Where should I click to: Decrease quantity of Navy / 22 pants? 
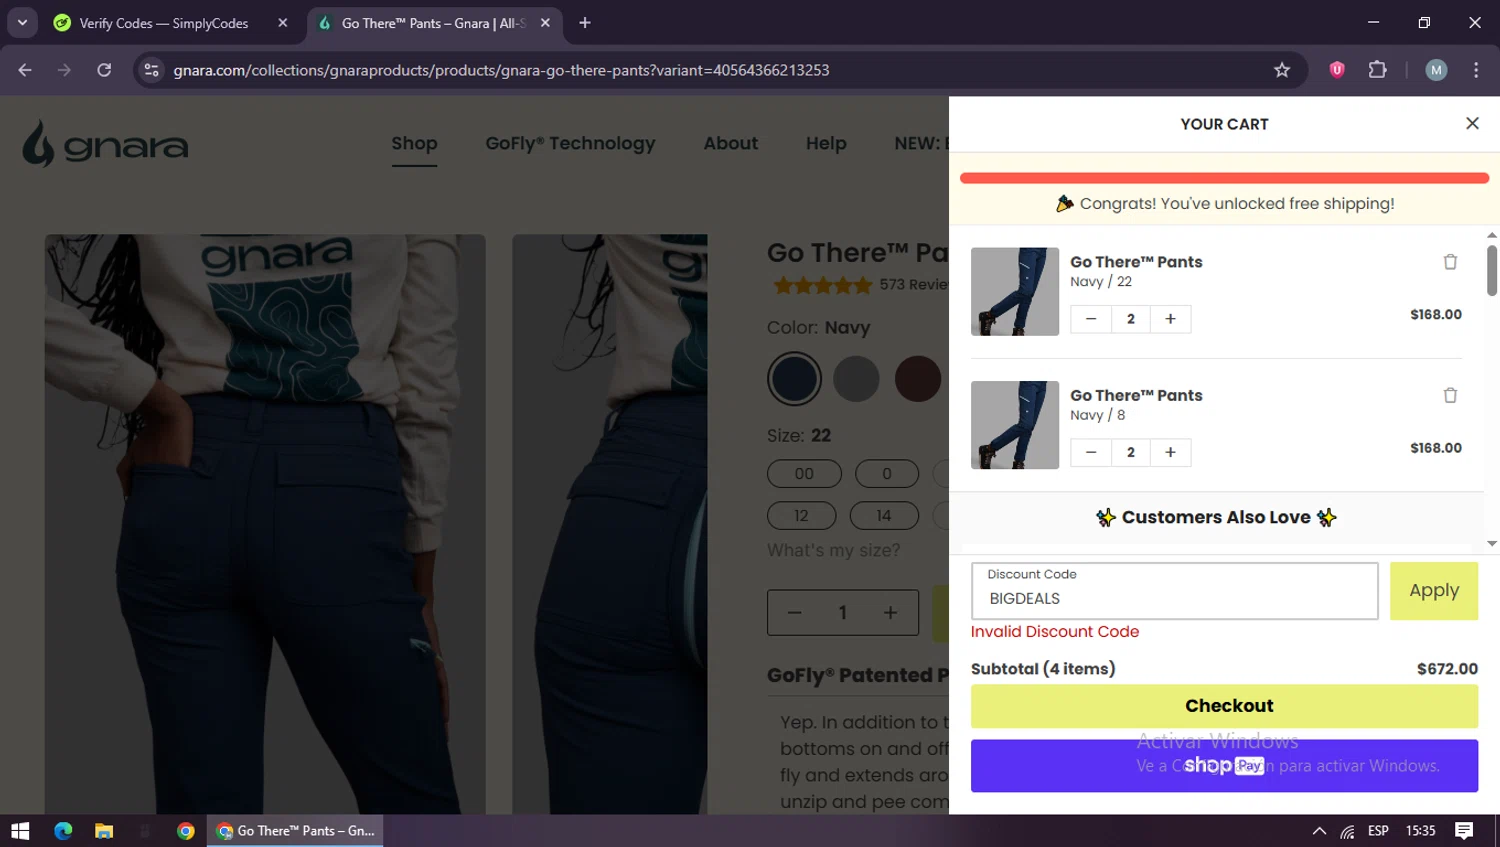click(1091, 319)
